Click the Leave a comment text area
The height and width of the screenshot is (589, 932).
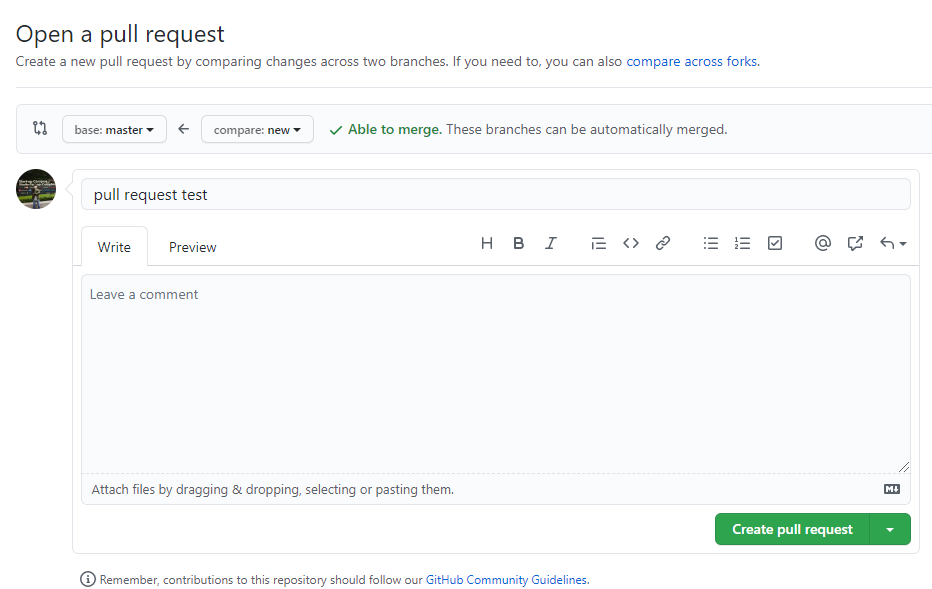click(x=496, y=374)
